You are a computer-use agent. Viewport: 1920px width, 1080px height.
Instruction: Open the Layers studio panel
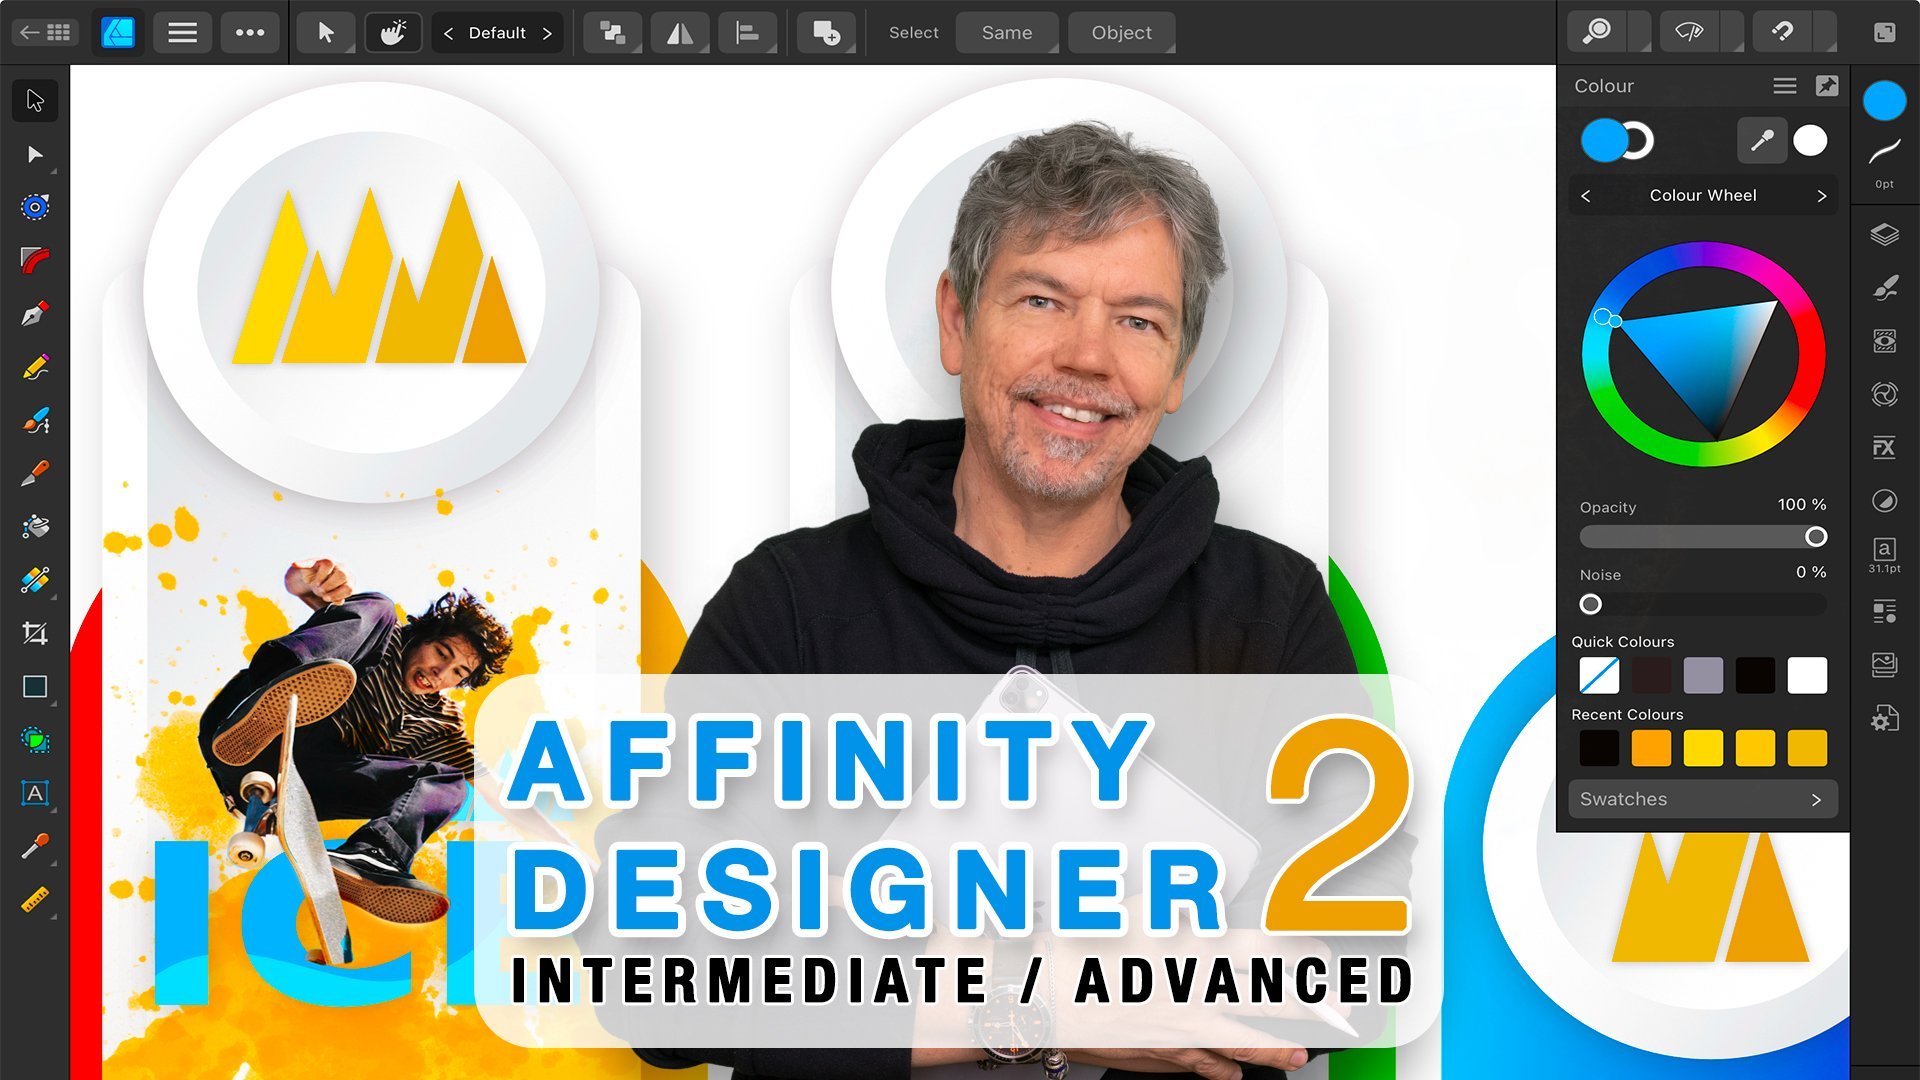pyautogui.click(x=1884, y=235)
